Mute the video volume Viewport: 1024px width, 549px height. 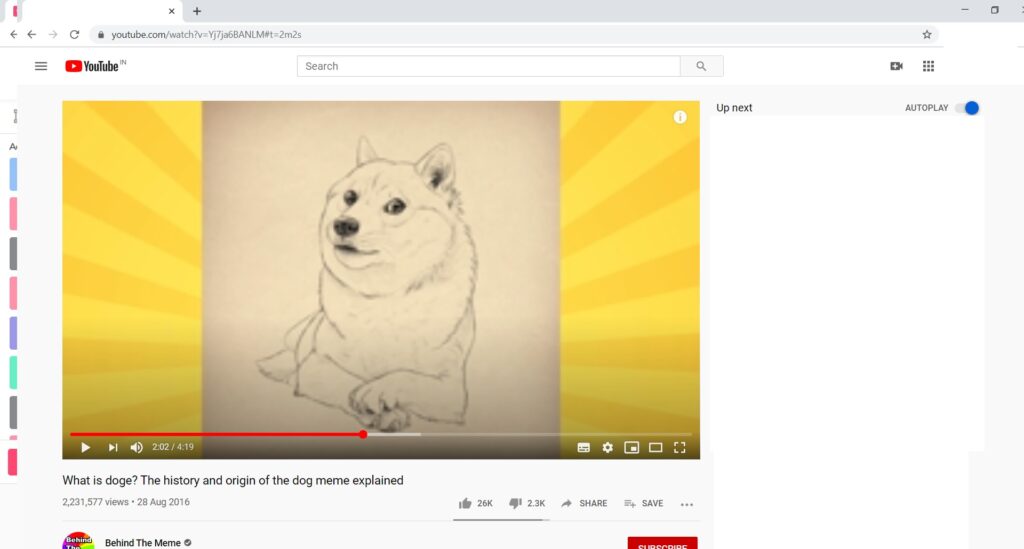pos(136,447)
